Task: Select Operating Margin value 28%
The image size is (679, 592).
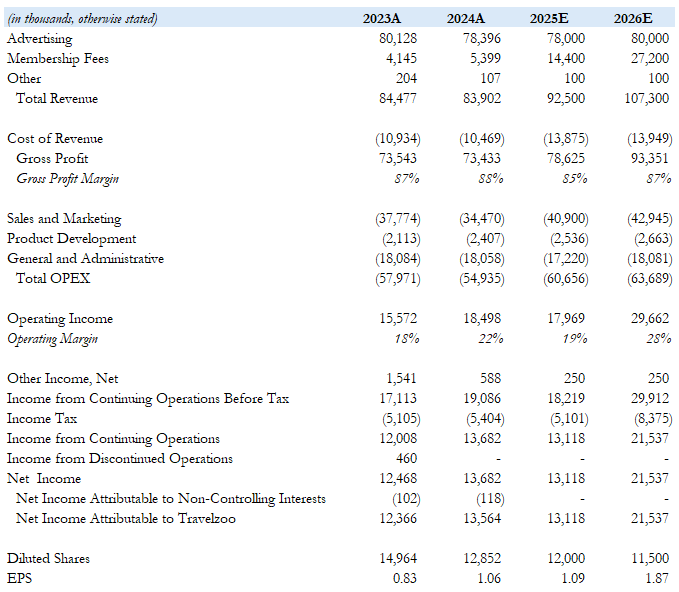Action: [659, 339]
